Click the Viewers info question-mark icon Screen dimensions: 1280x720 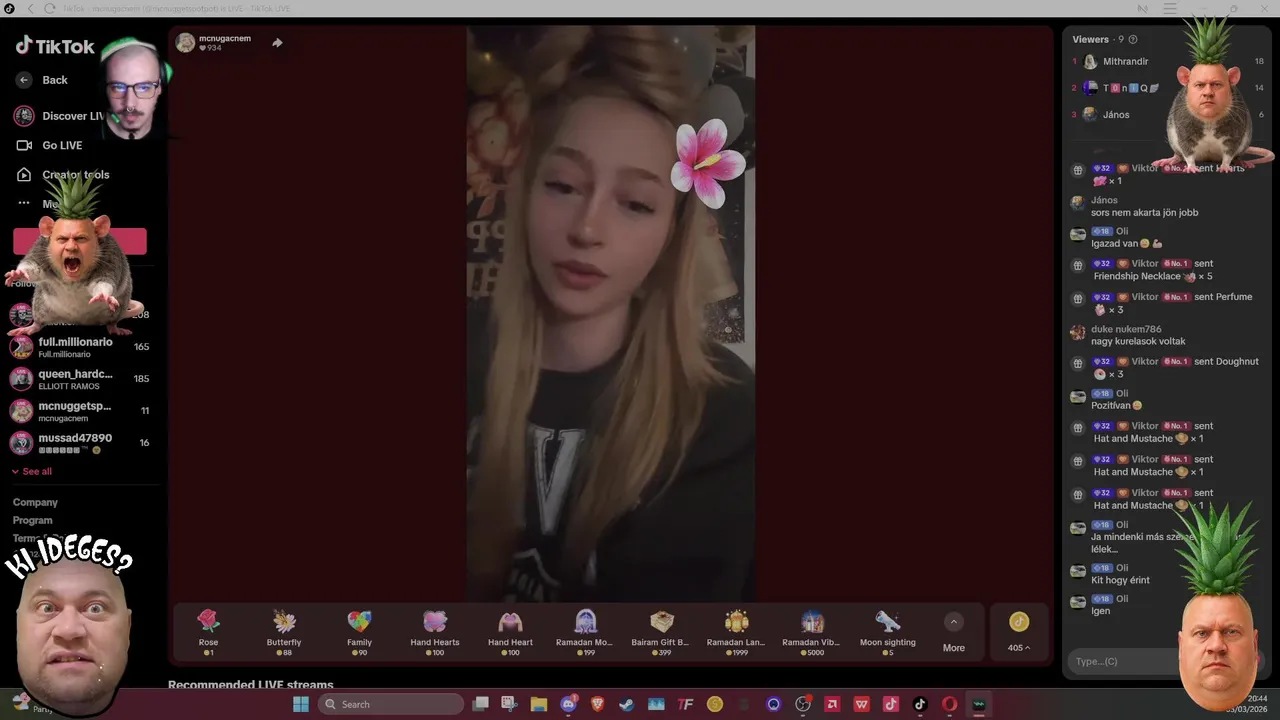point(1133,39)
